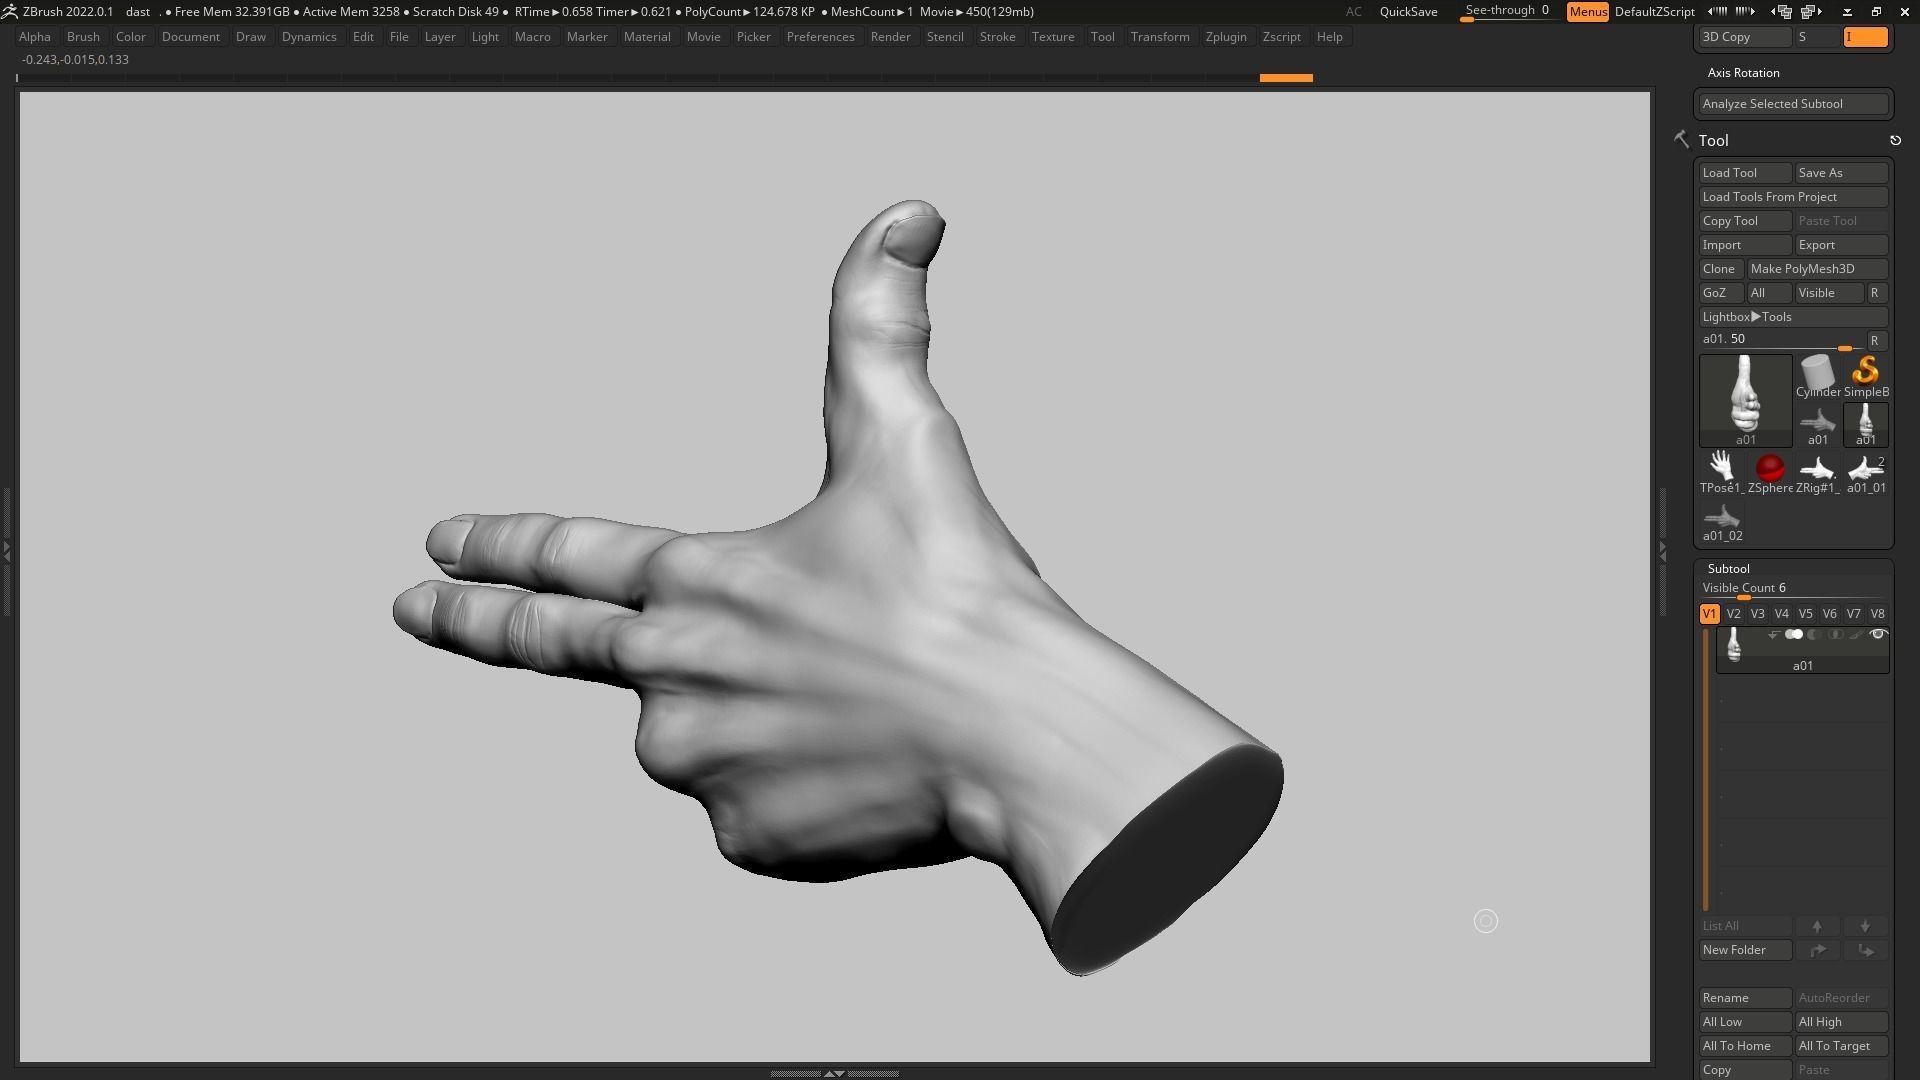Open the Render menu

890,37
